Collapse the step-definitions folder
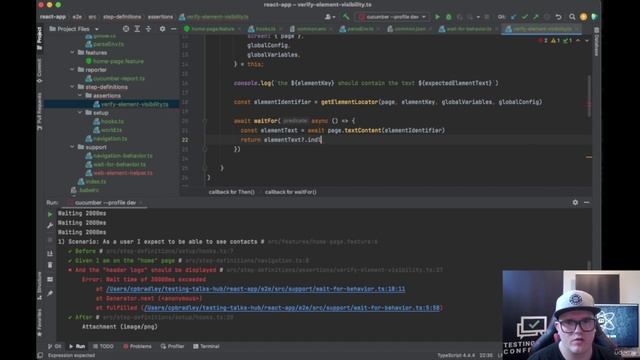This screenshot has width=640, height=360. pyautogui.click(x=72, y=87)
